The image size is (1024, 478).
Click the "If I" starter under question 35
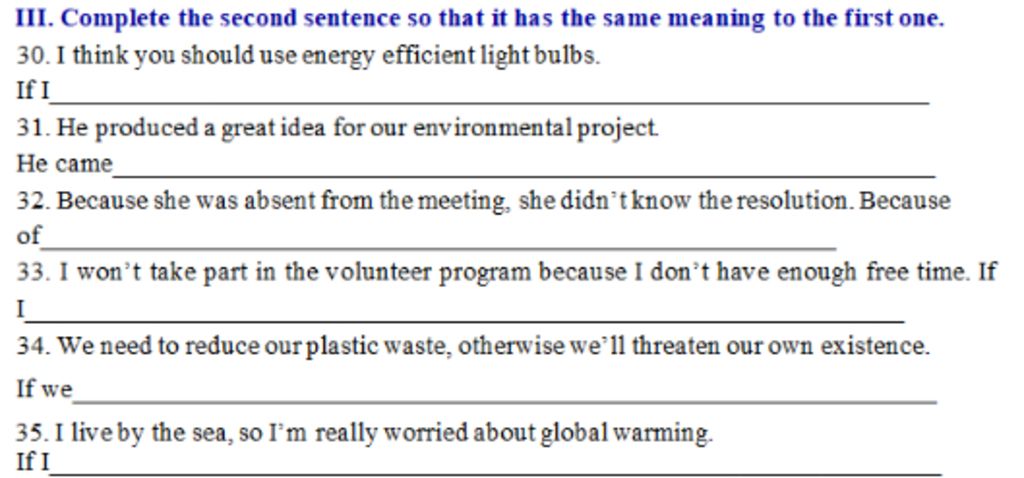[x=32, y=462]
